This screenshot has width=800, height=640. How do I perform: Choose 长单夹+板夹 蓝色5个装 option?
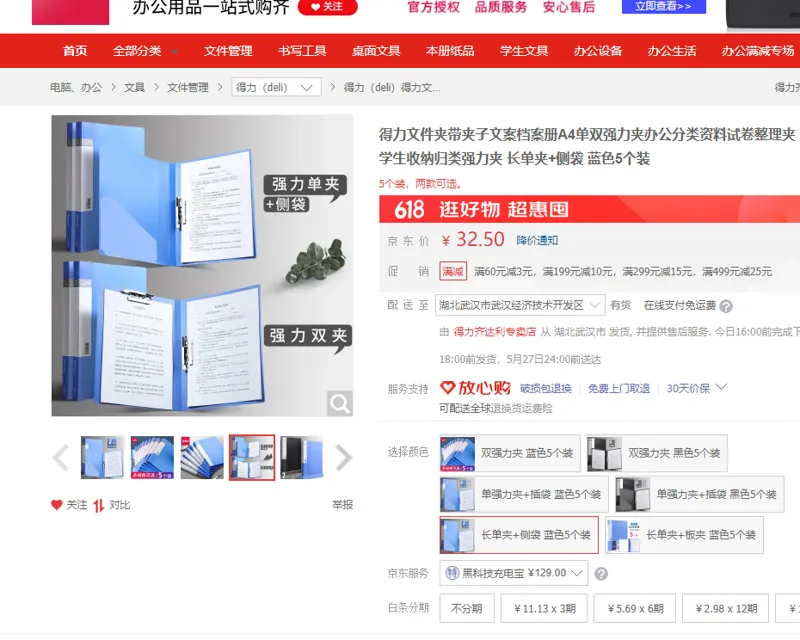click(x=684, y=535)
